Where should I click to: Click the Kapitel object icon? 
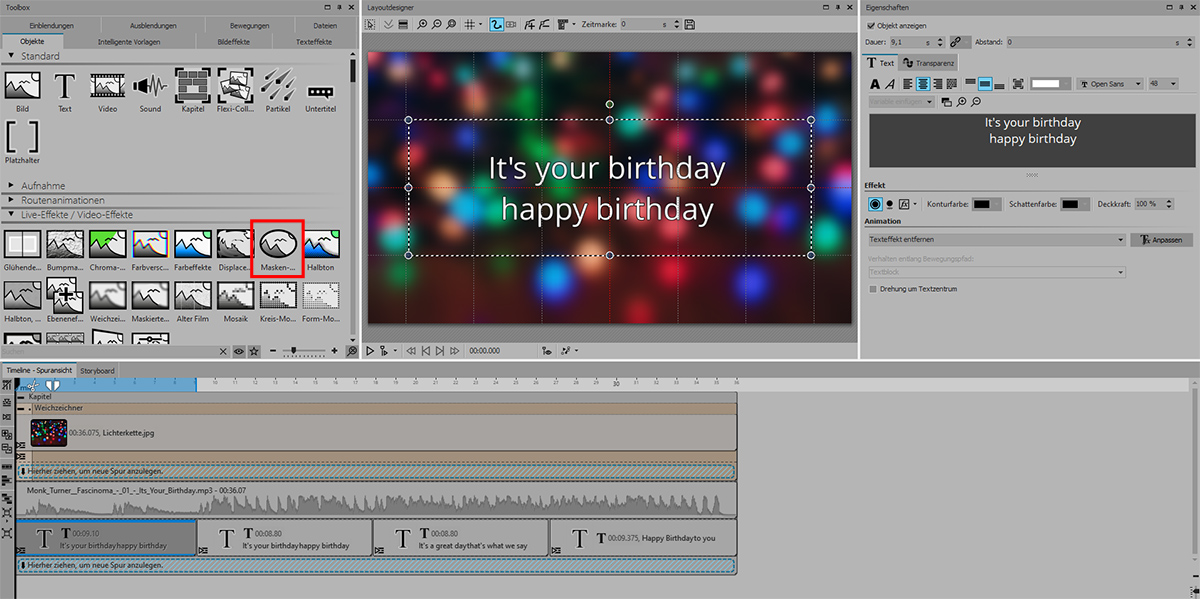(192, 87)
